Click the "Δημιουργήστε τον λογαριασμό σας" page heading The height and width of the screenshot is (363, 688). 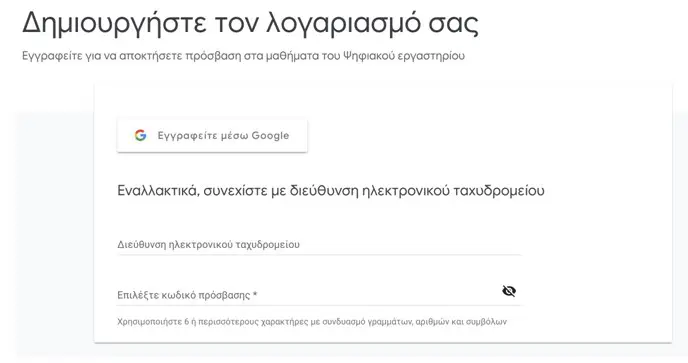250,23
